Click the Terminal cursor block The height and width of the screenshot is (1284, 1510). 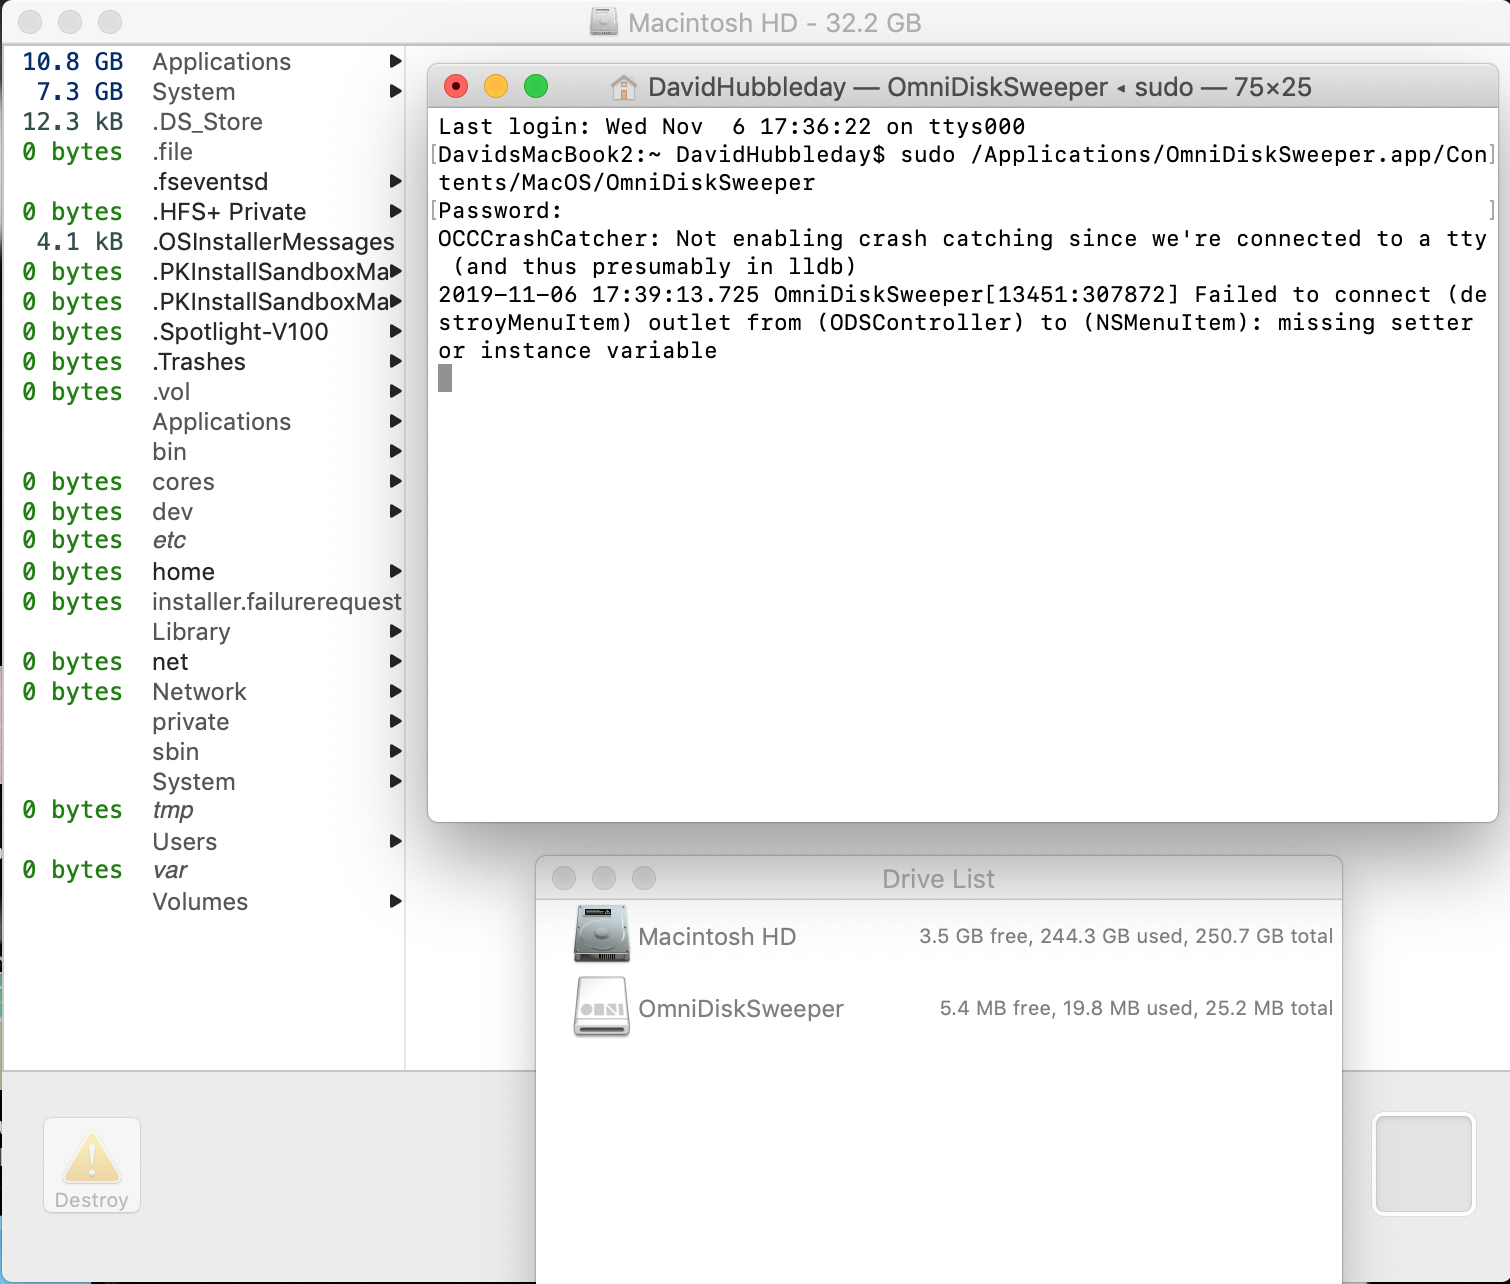pos(445,378)
